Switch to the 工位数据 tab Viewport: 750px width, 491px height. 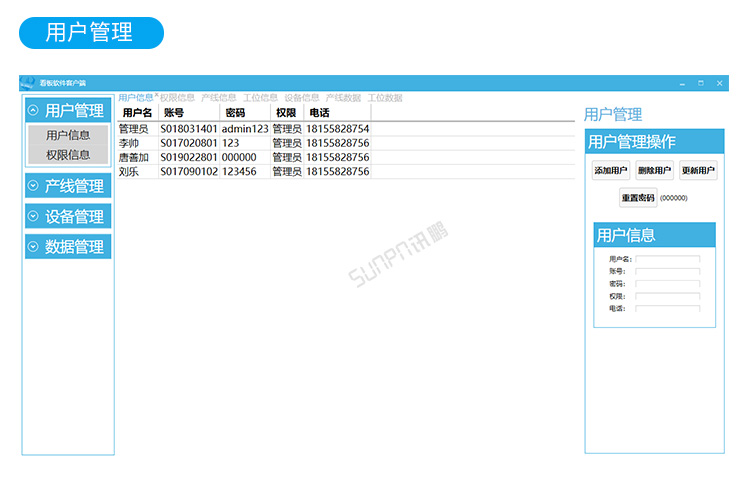click(385, 98)
